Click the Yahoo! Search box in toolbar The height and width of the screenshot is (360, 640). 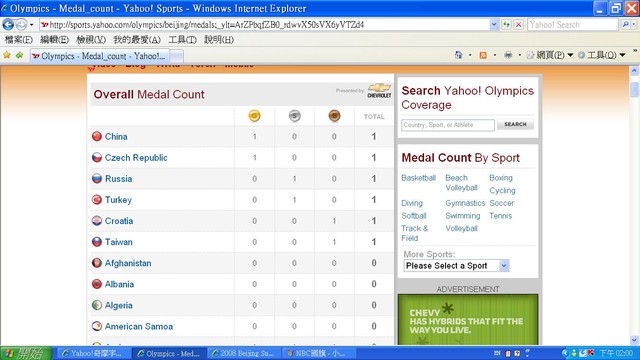[x=573, y=24]
